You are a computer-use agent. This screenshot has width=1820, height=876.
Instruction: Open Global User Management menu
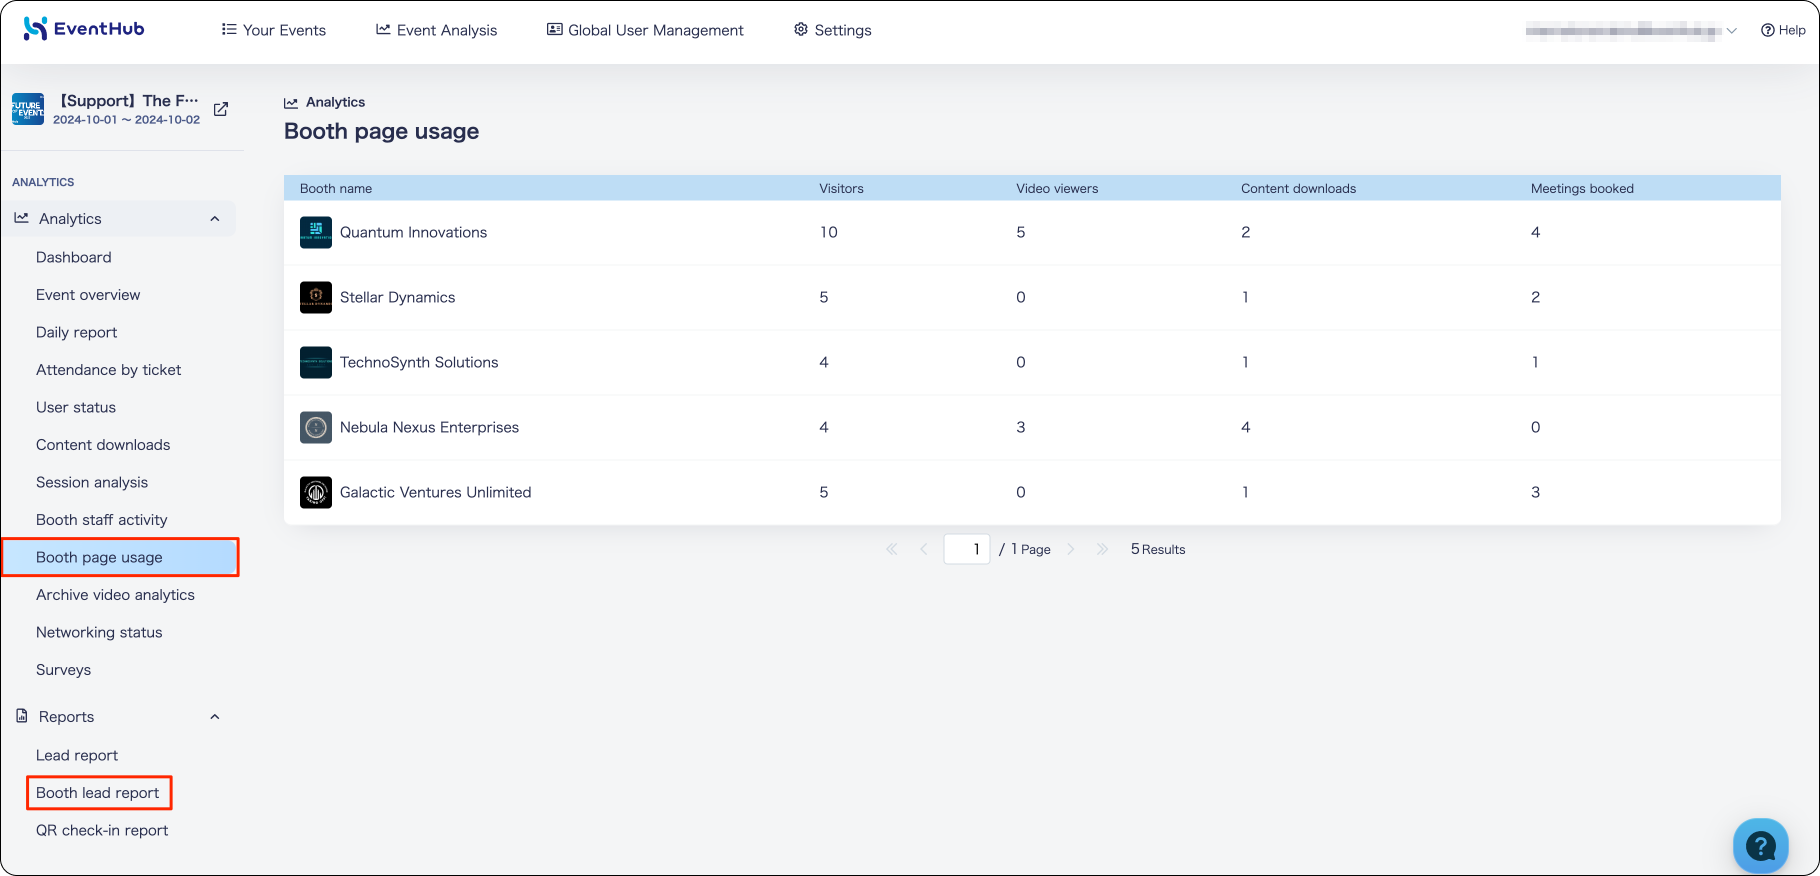[x=645, y=30]
